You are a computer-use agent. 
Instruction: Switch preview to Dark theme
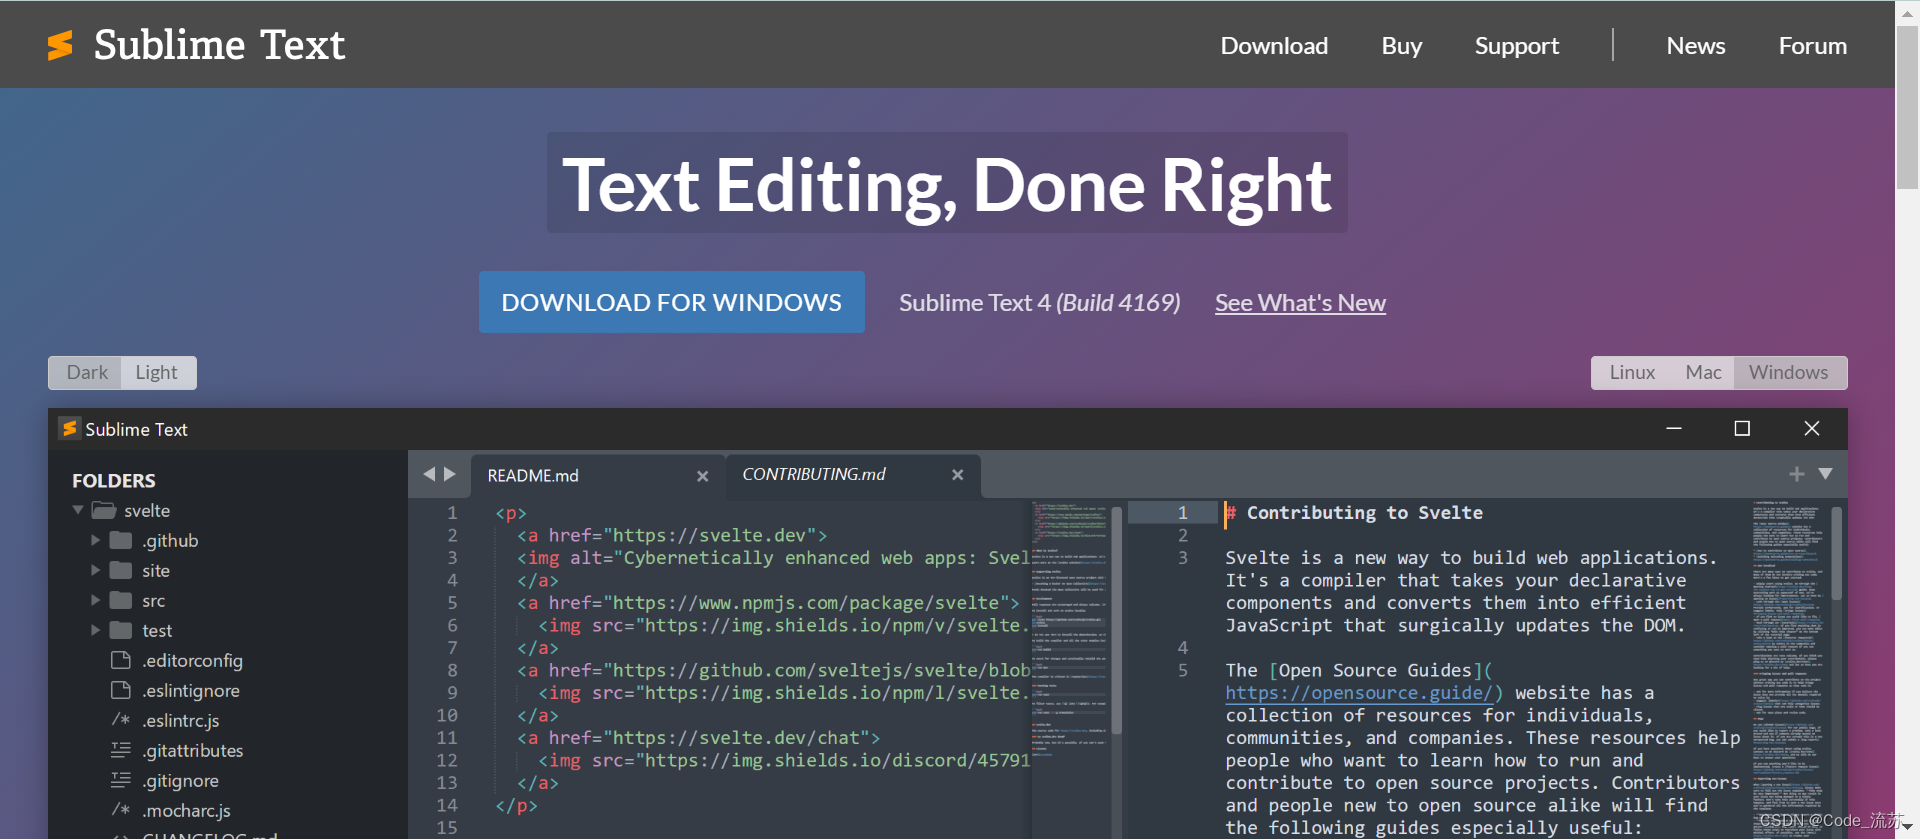click(x=86, y=372)
